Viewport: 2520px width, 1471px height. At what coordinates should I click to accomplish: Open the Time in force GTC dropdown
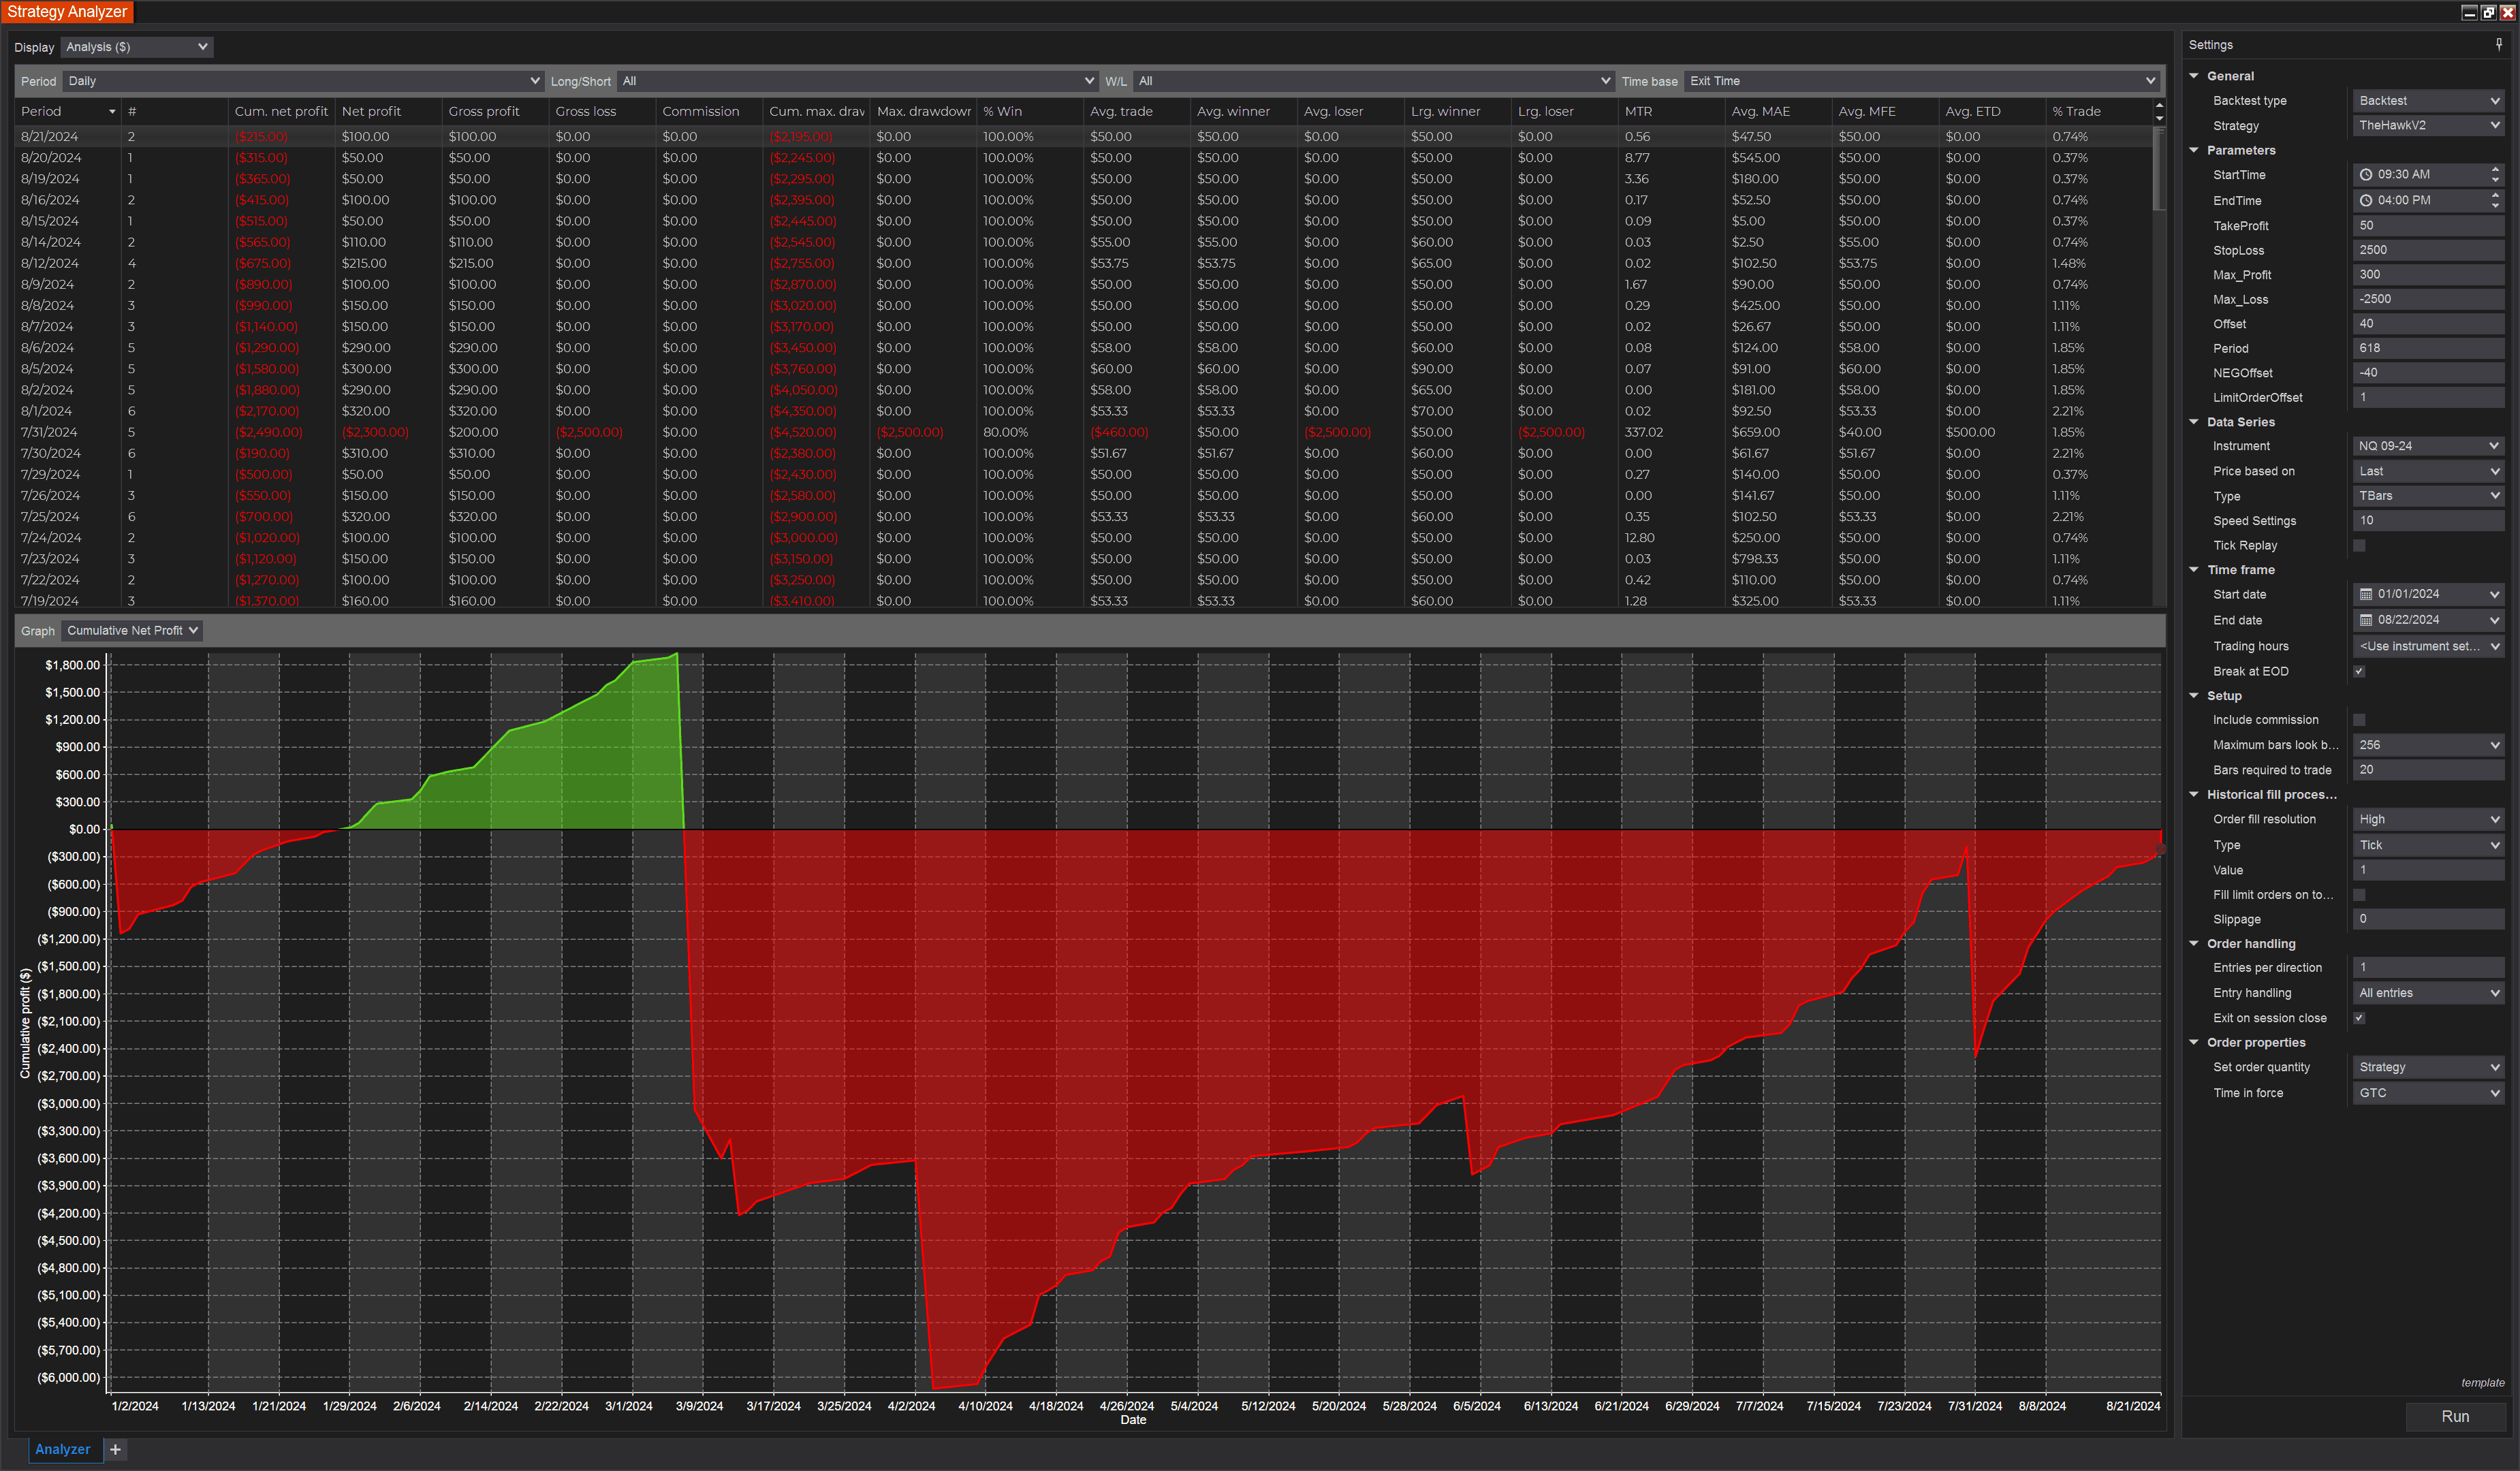pos(2429,1093)
